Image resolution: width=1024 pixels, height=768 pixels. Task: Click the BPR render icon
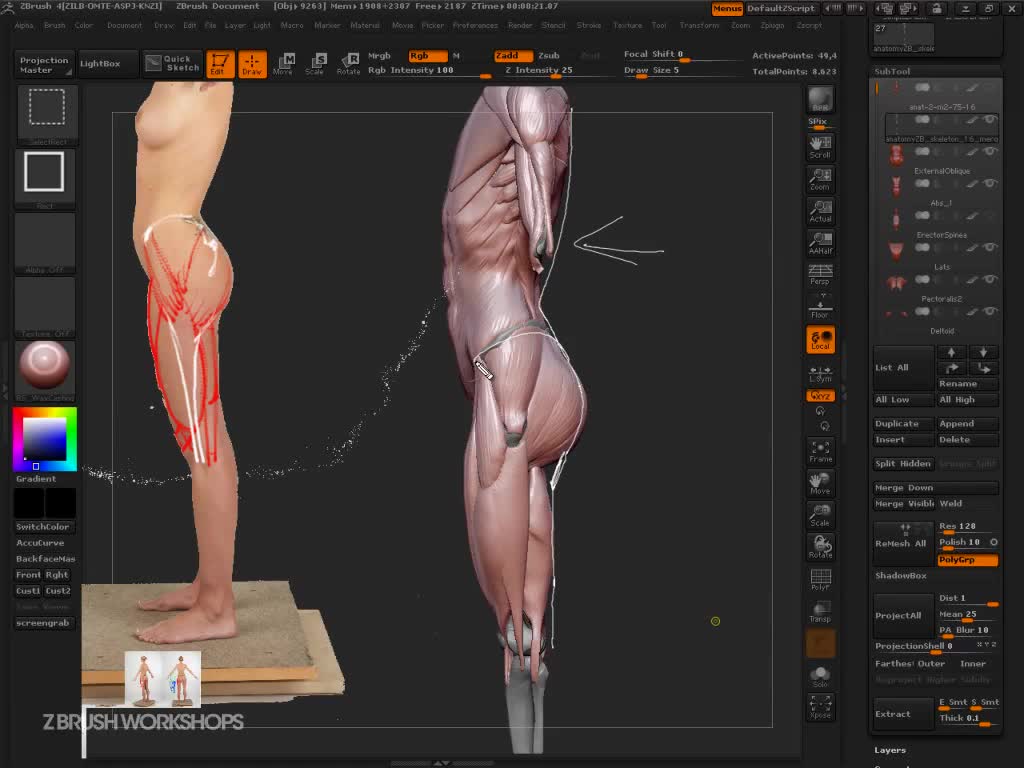(820, 100)
